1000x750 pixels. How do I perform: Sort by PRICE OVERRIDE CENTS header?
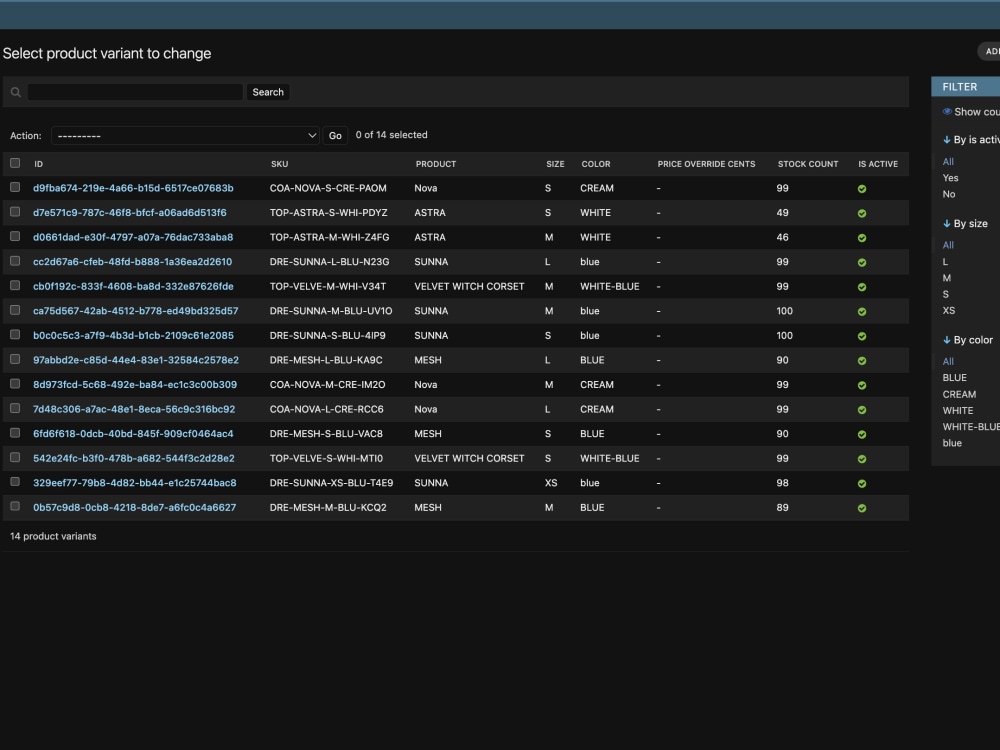(706, 164)
